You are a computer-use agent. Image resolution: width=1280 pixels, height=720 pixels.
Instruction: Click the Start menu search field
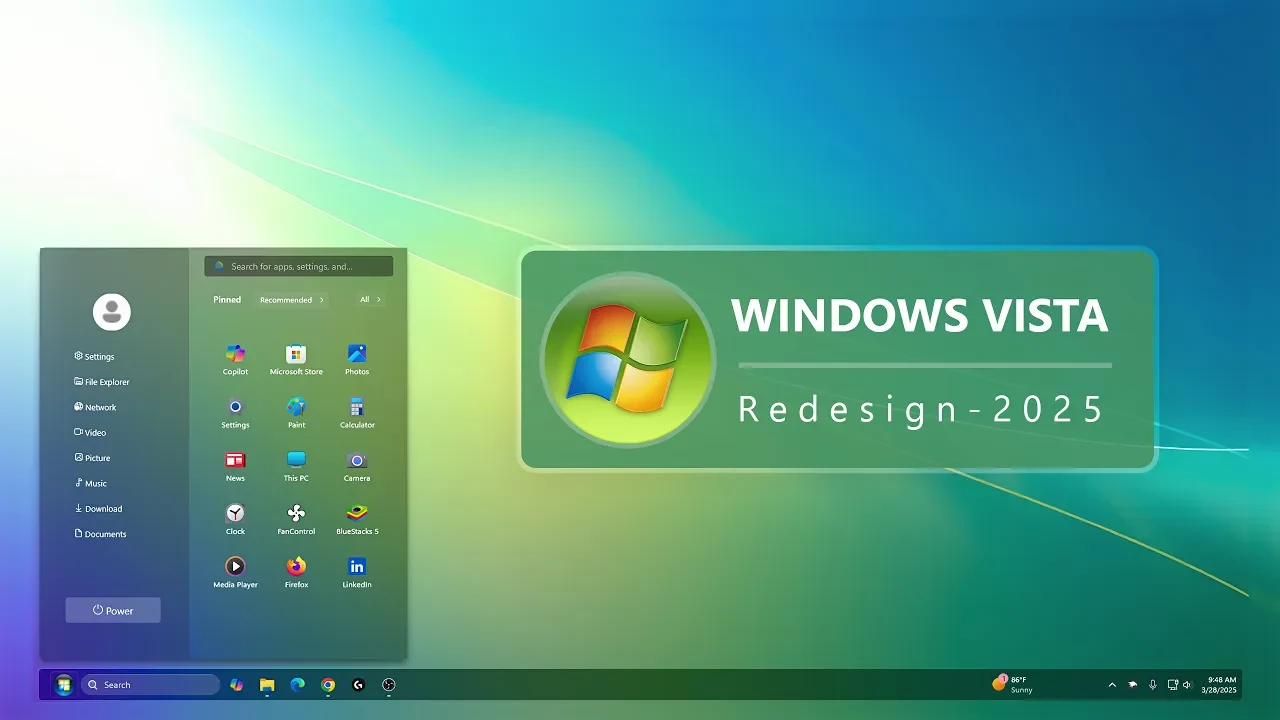(x=299, y=266)
